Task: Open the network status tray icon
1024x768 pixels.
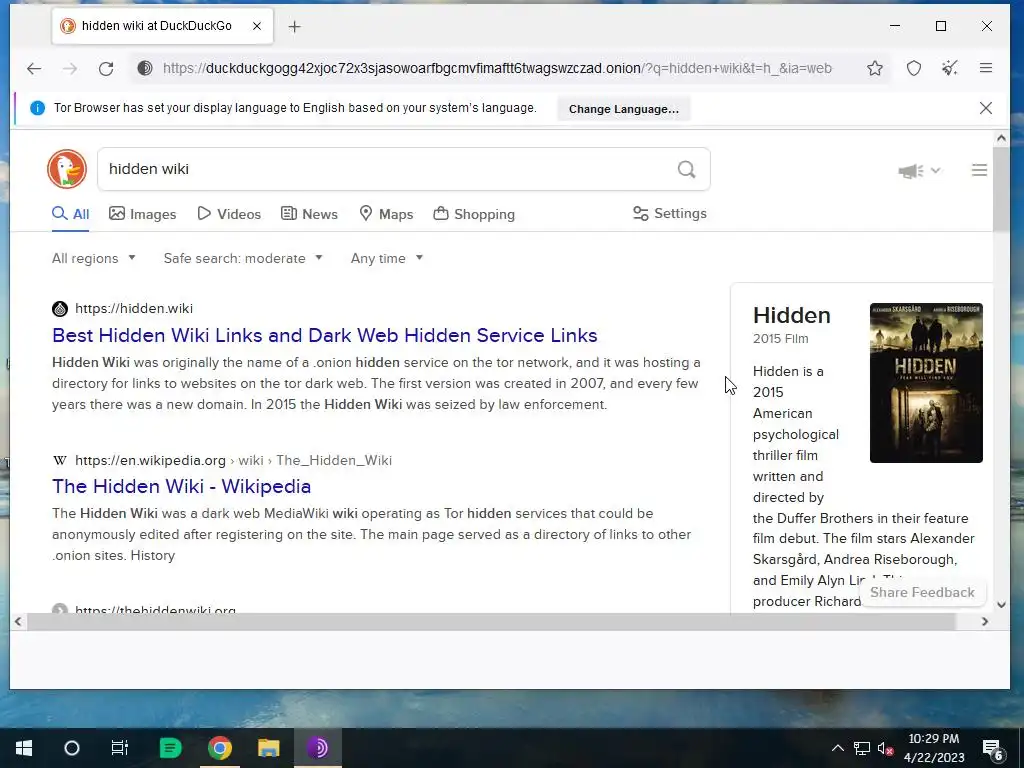Action: [x=862, y=748]
